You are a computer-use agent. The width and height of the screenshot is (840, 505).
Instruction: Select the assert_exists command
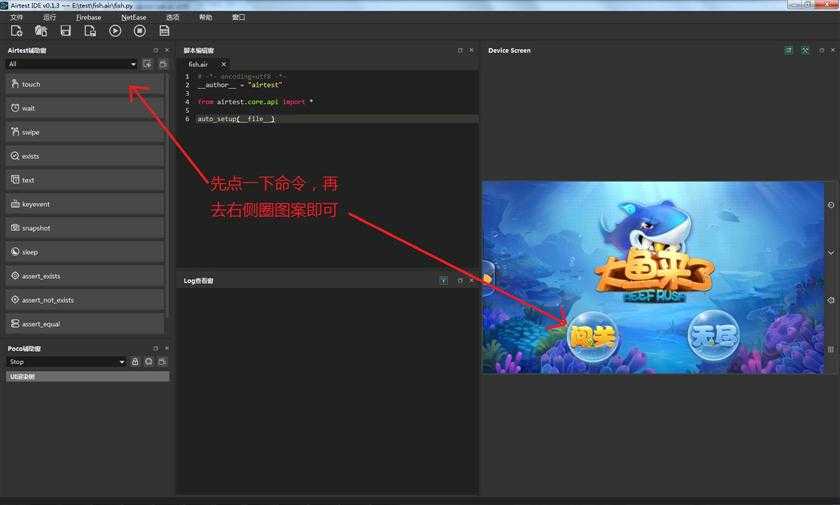85,276
